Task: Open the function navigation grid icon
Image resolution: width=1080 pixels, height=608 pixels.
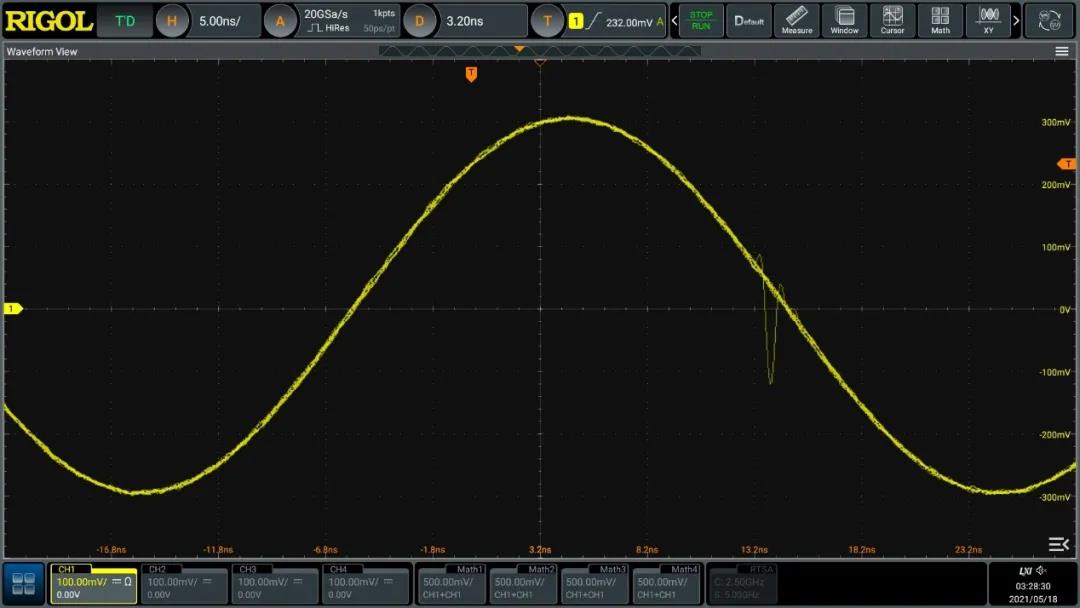Action: click(24, 584)
